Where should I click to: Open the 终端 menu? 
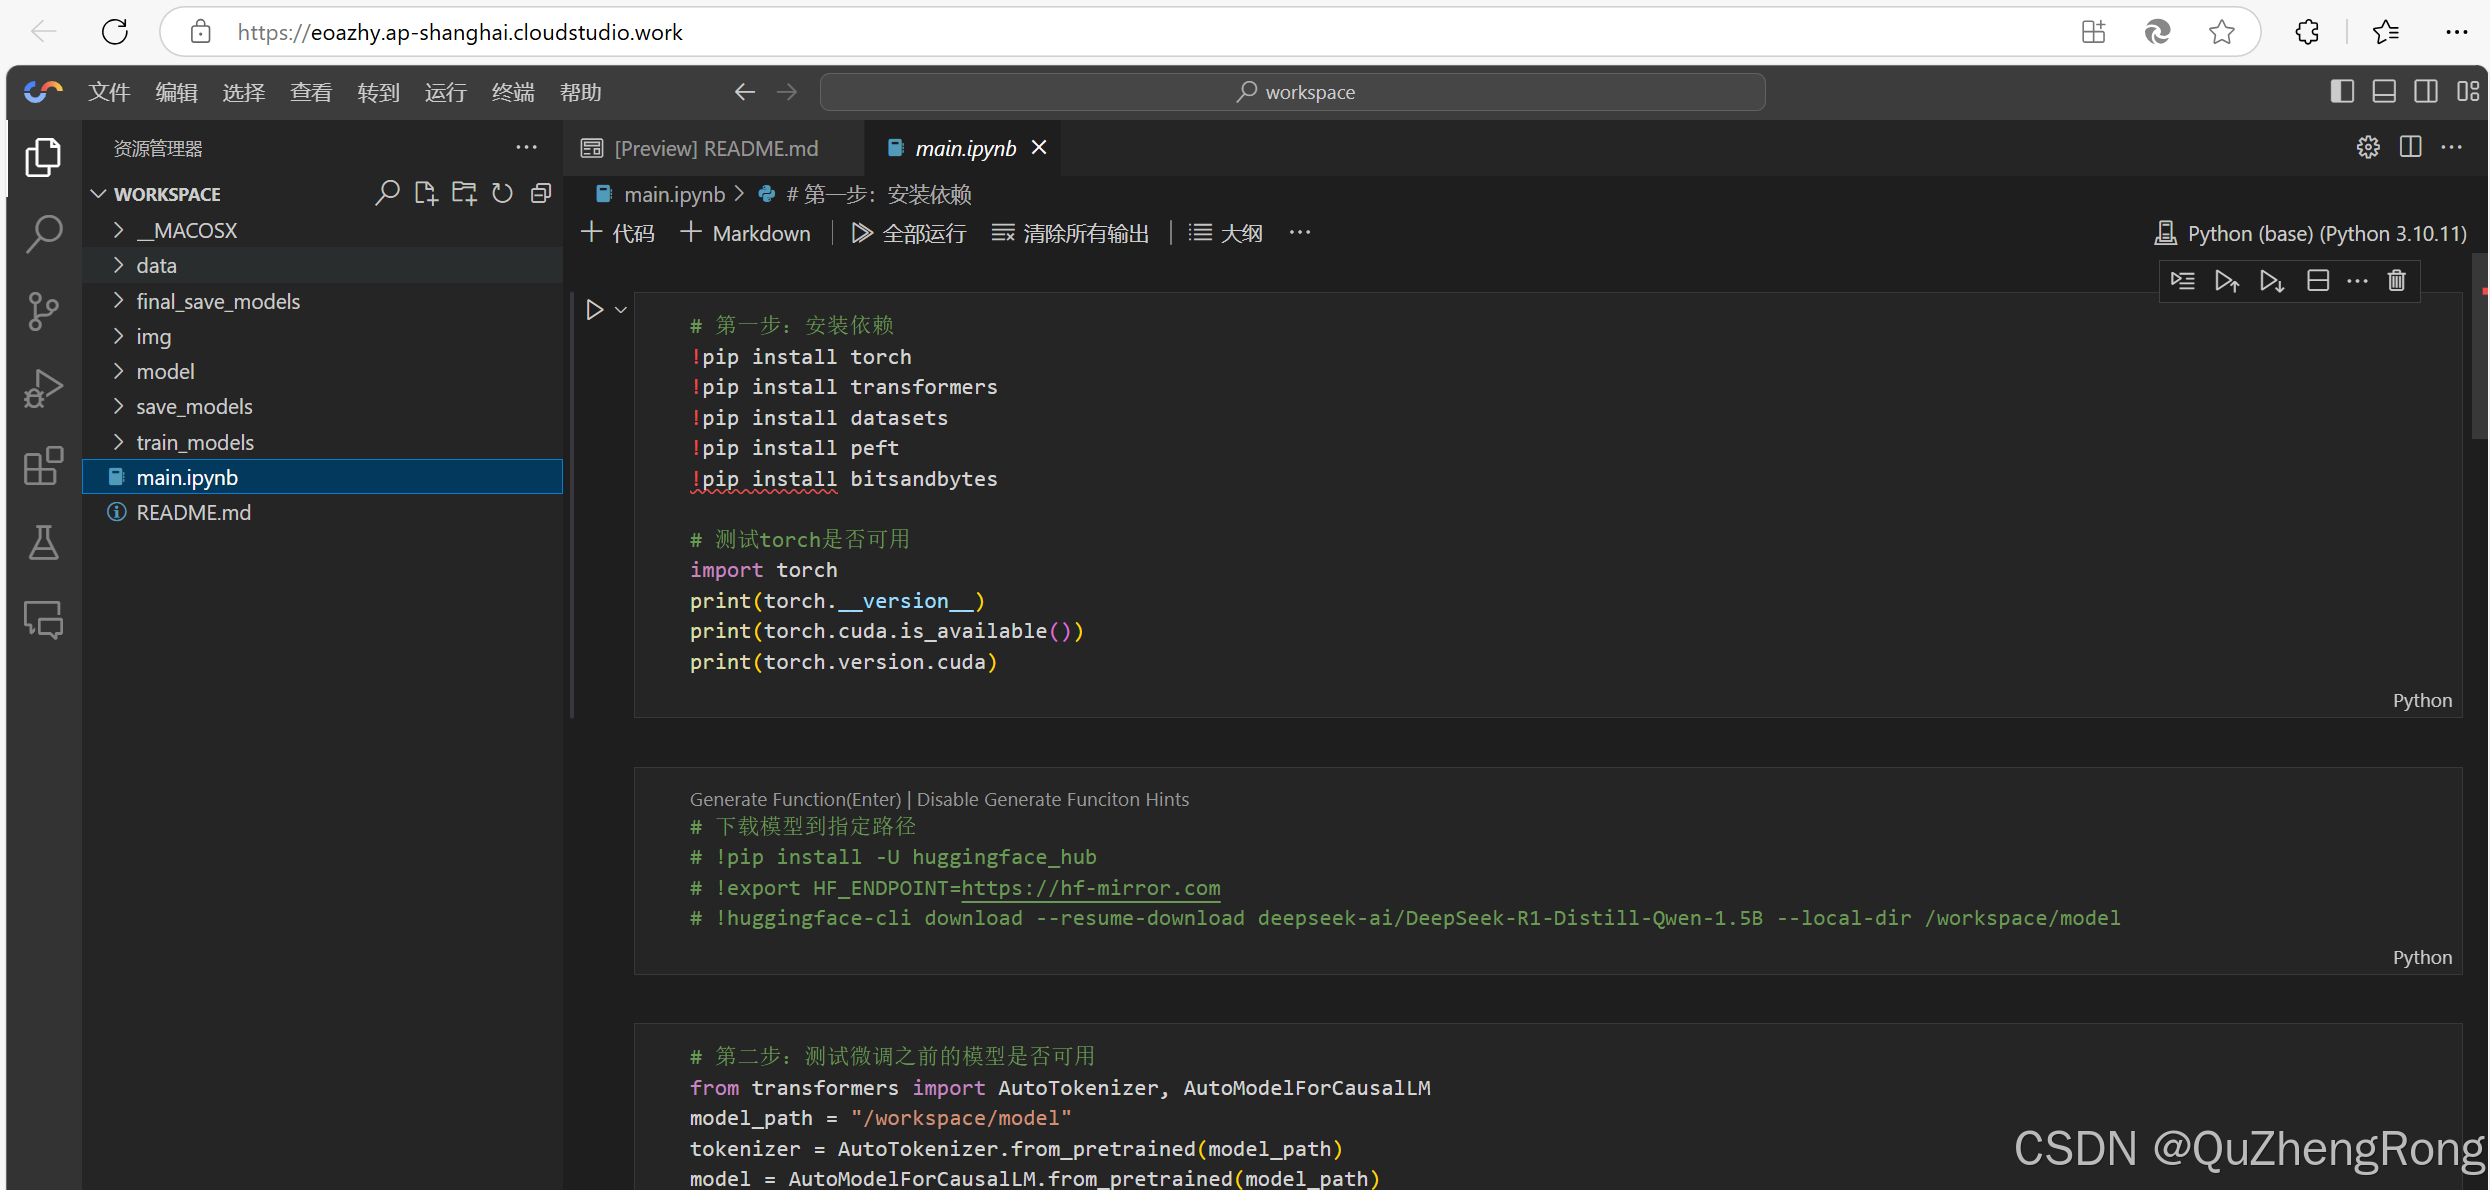tap(513, 92)
